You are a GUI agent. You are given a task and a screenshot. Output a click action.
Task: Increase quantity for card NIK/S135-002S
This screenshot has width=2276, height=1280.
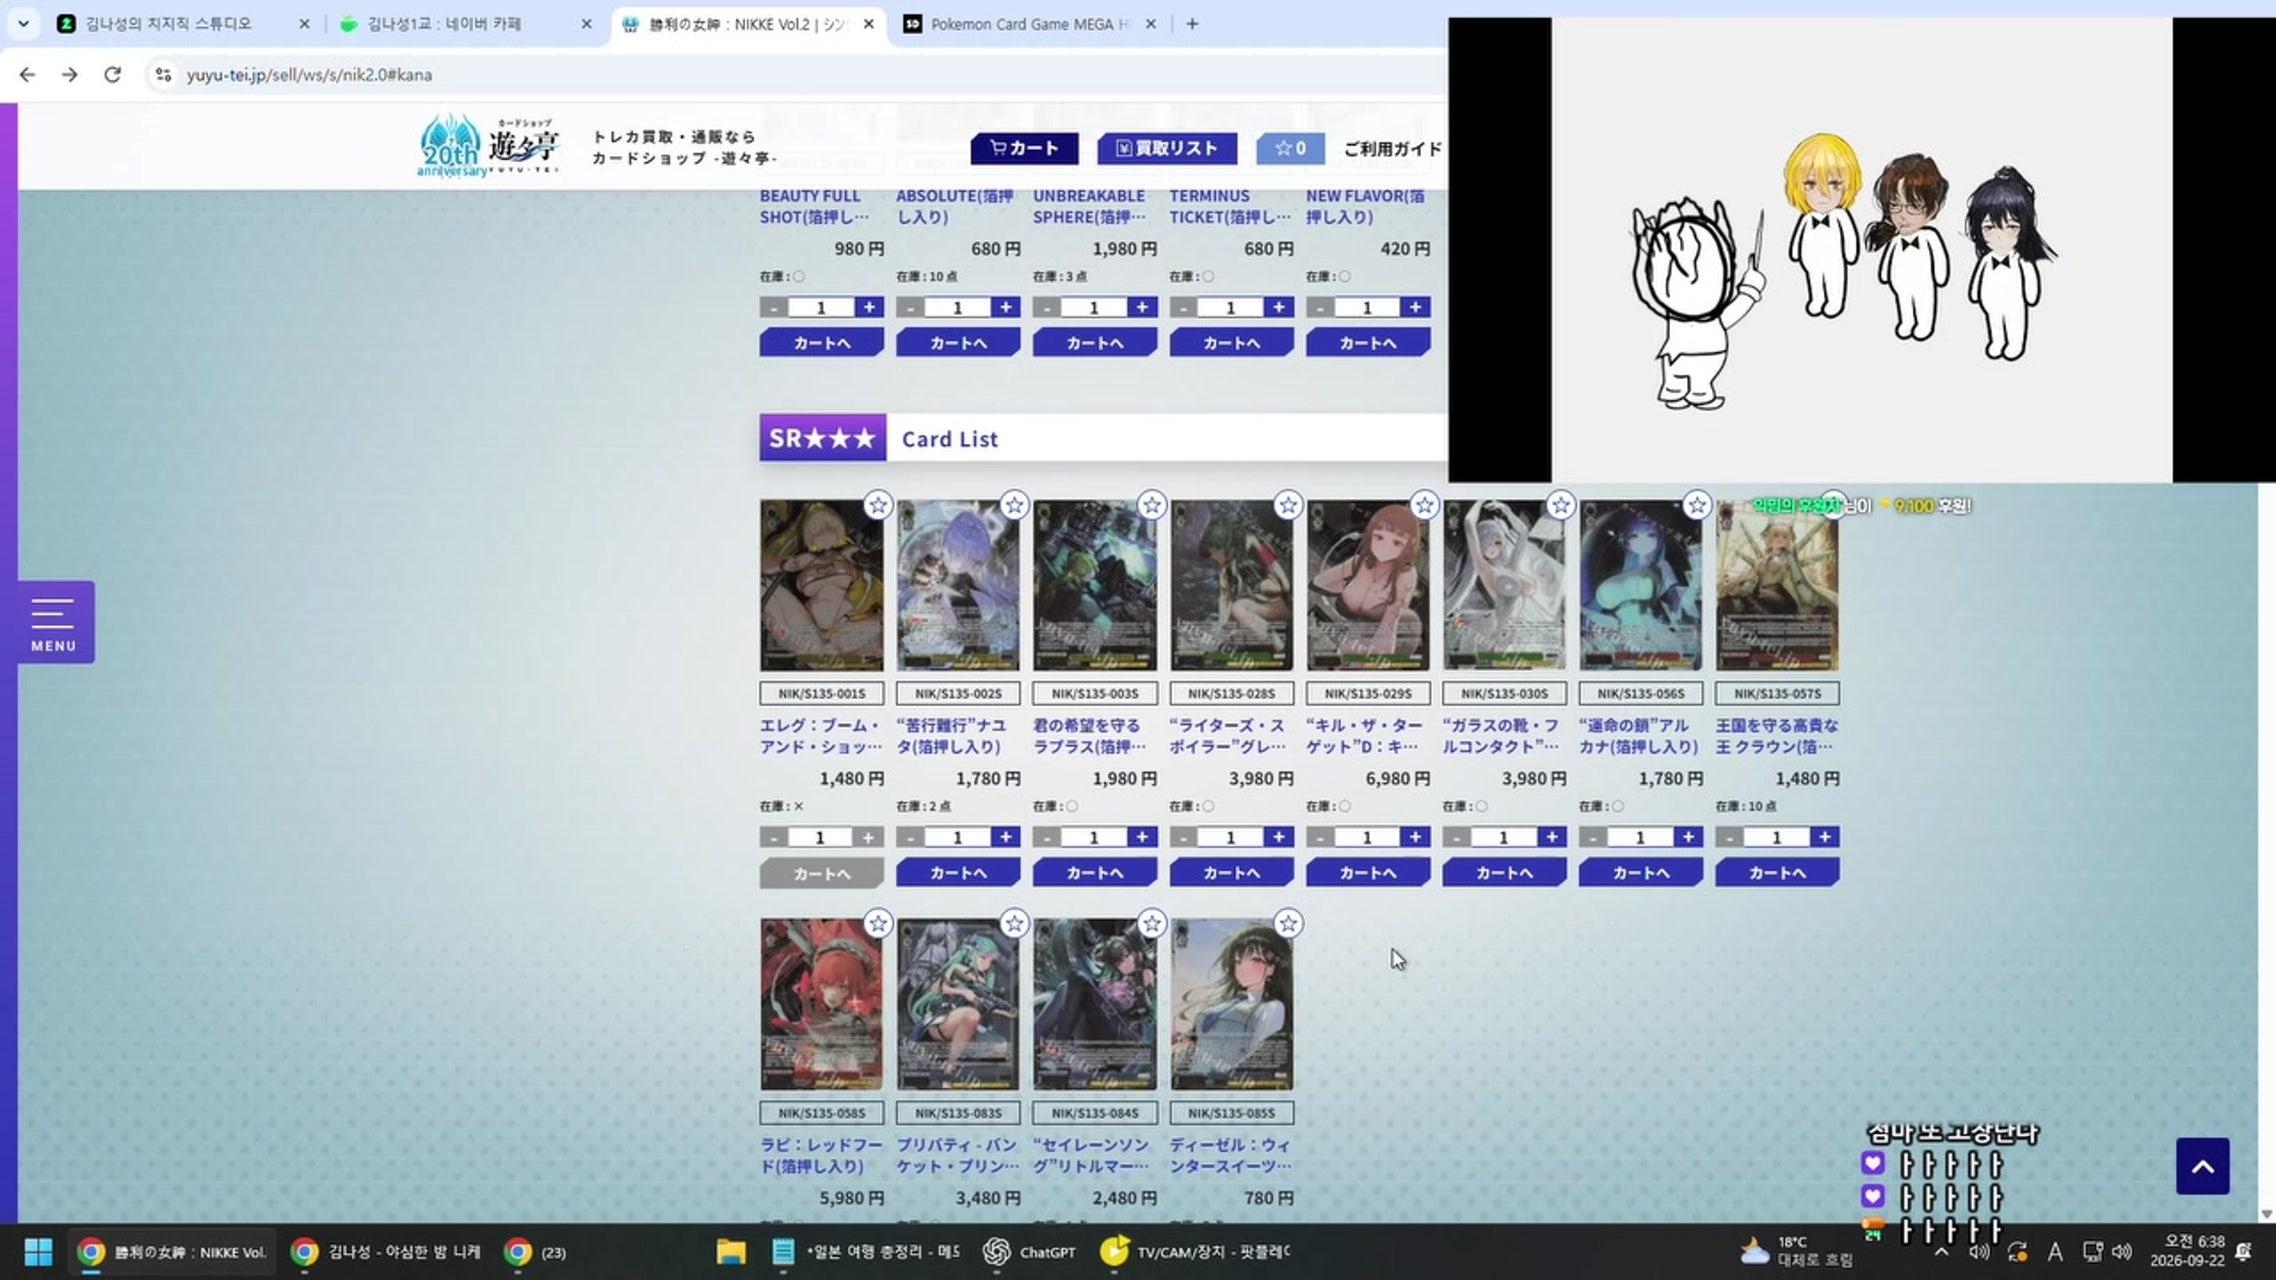(1005, 837)
